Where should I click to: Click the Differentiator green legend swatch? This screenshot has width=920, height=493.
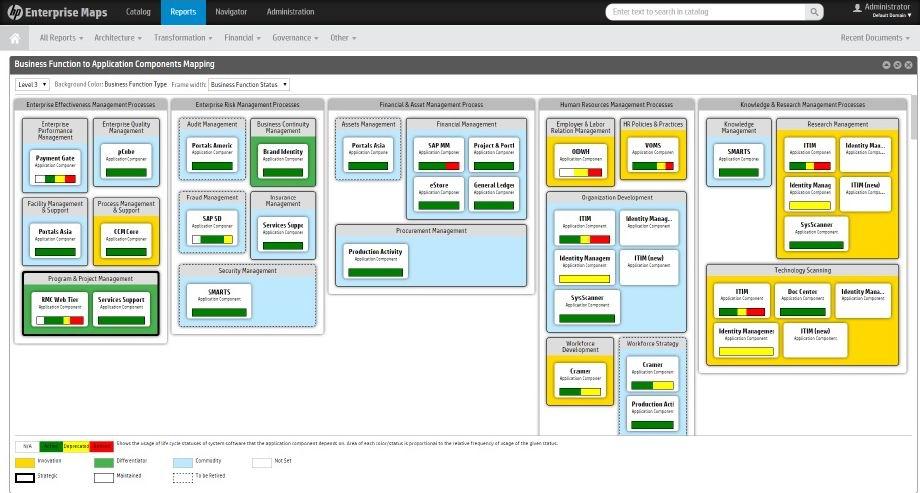tap(104, 462)
